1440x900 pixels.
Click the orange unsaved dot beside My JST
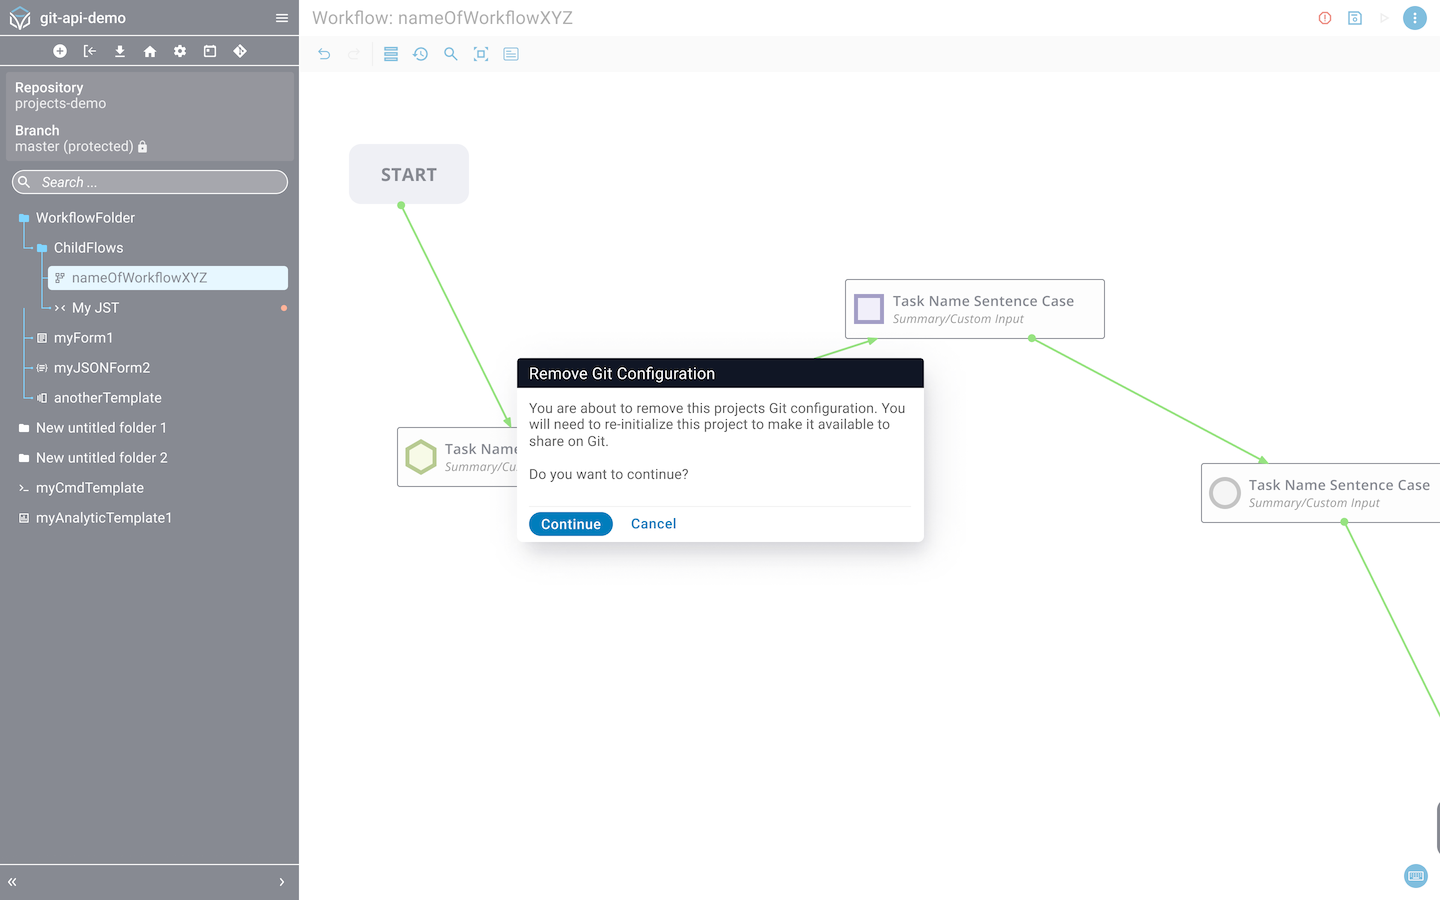(284, 308)
